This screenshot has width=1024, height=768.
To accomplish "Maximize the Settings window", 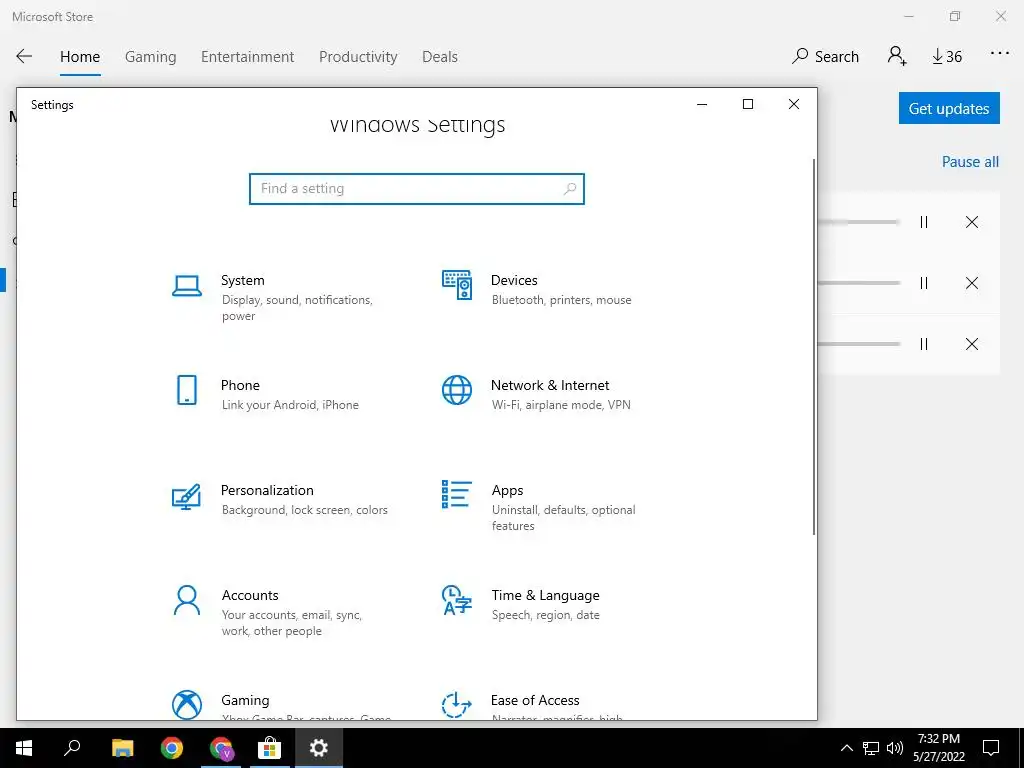I will (748, 104).
